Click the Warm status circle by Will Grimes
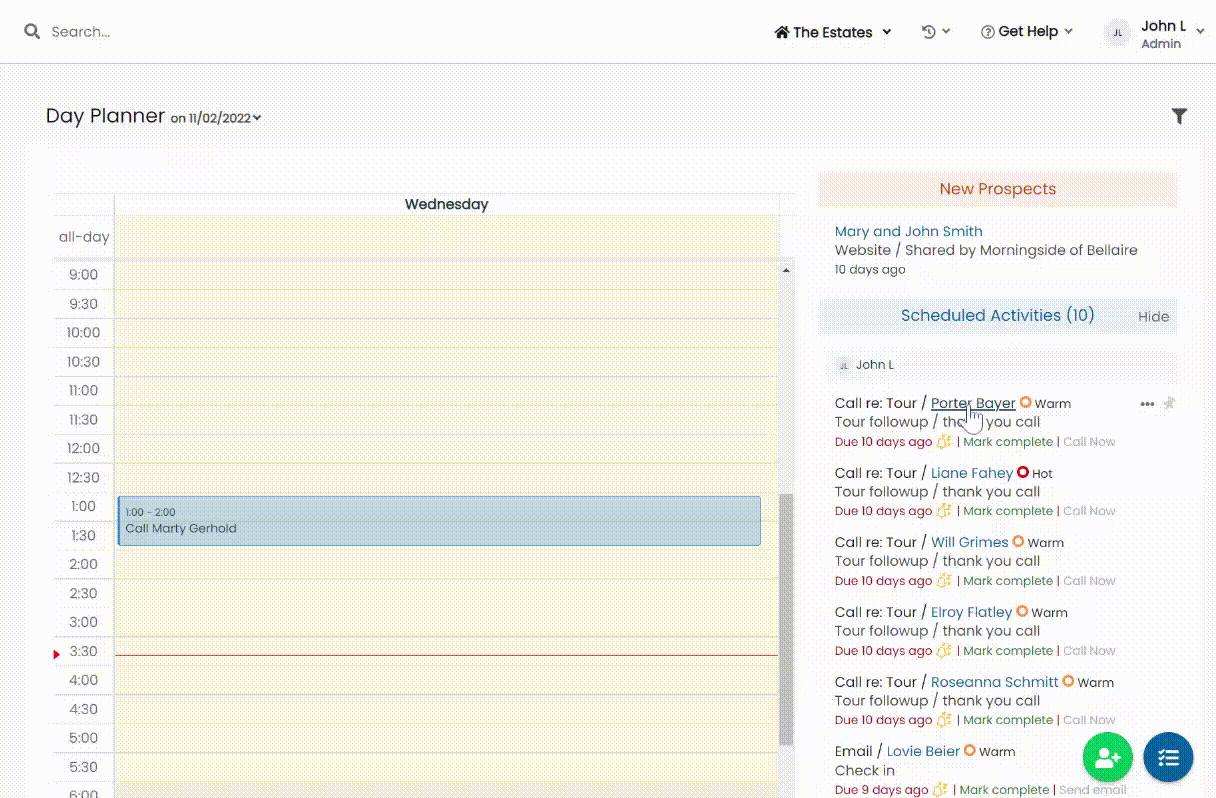Screen dimensions: 1216x798 coord(1018,542)
